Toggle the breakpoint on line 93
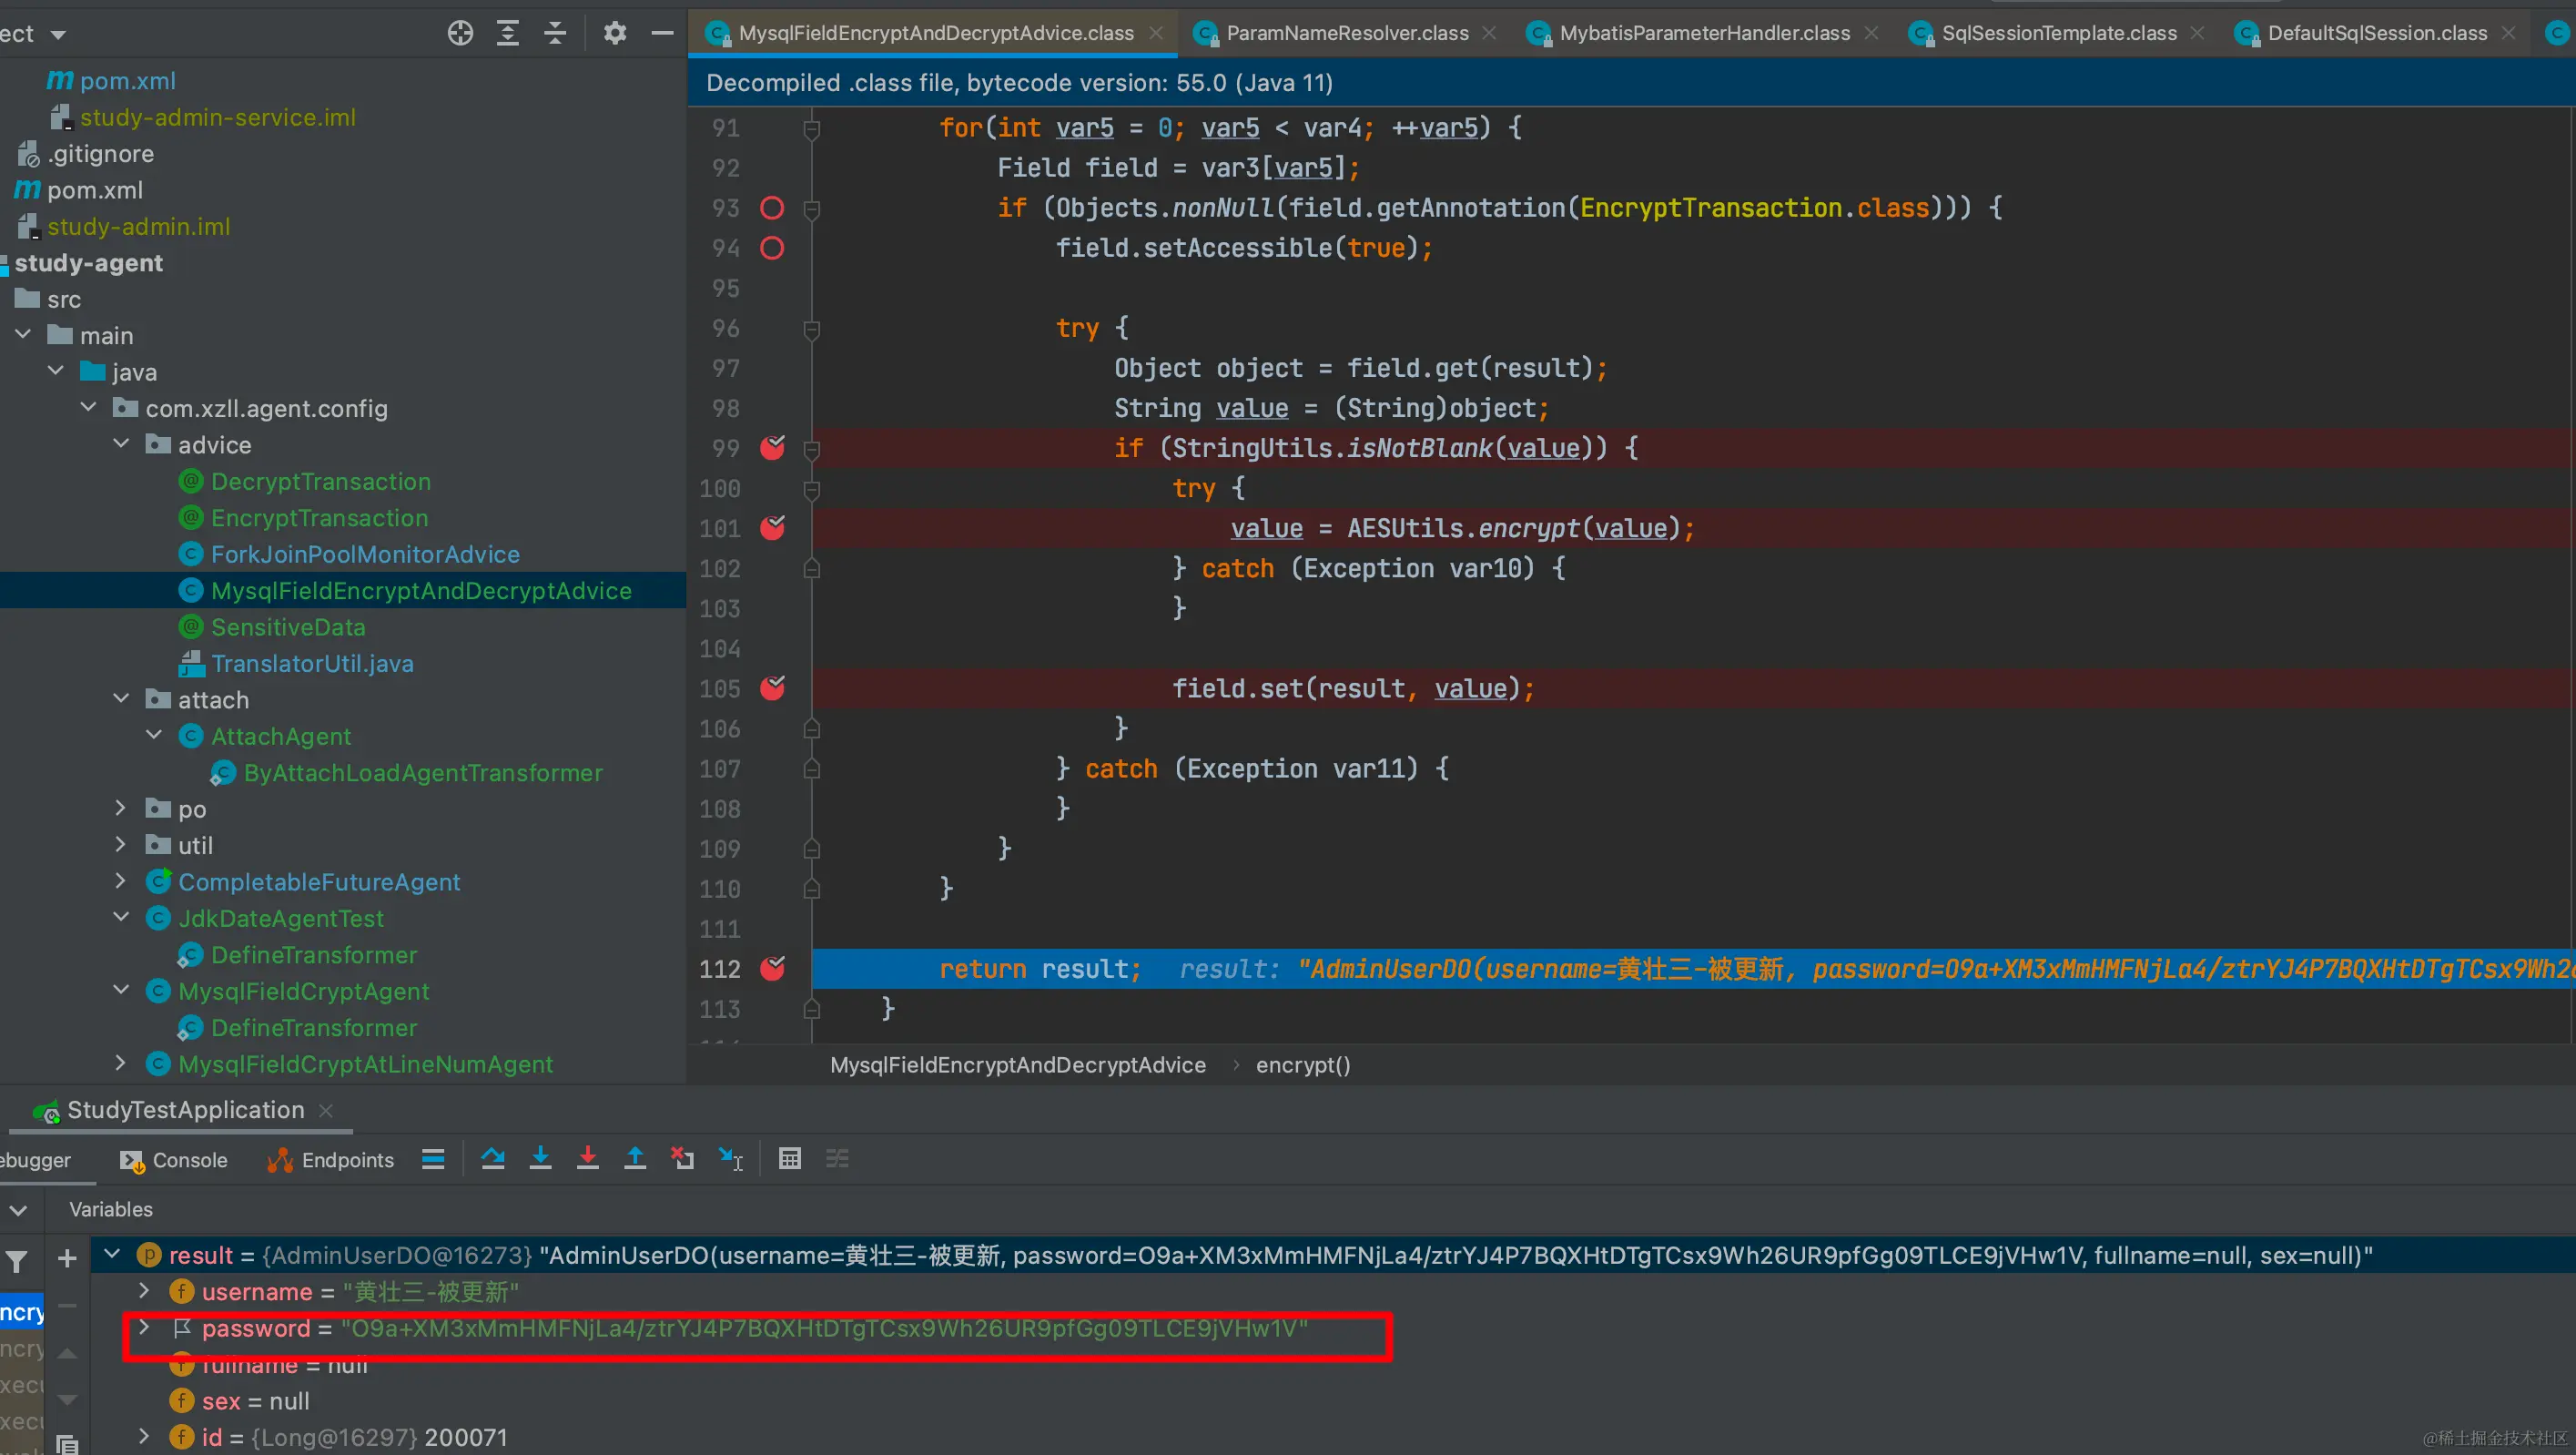The width and height of the screenshot is (2576, 1455). pos(772,208)
